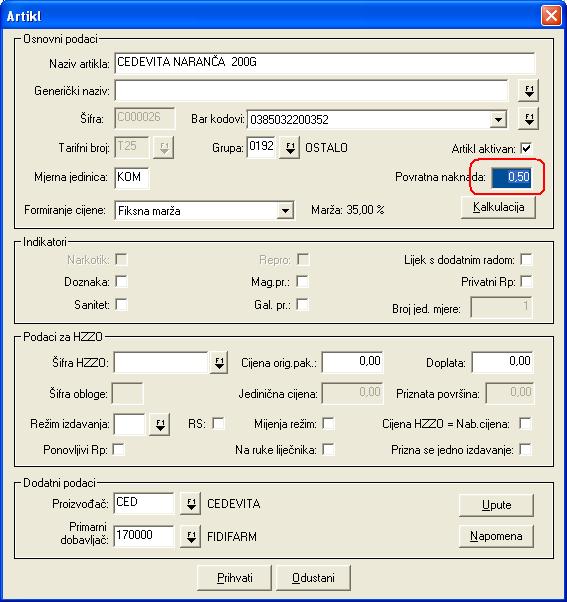The width and height of the screenshot is (567, 602).
Task: Confirm with the Prihvati button
Action: coord(235,578)
